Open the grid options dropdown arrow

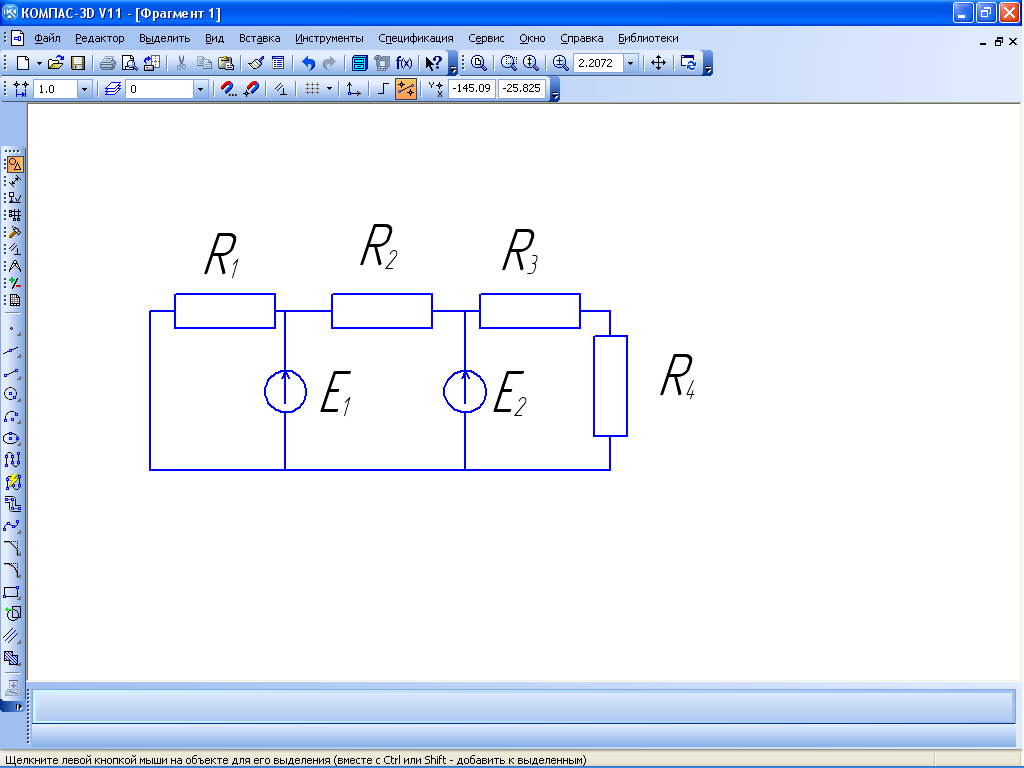pos(328,89)
